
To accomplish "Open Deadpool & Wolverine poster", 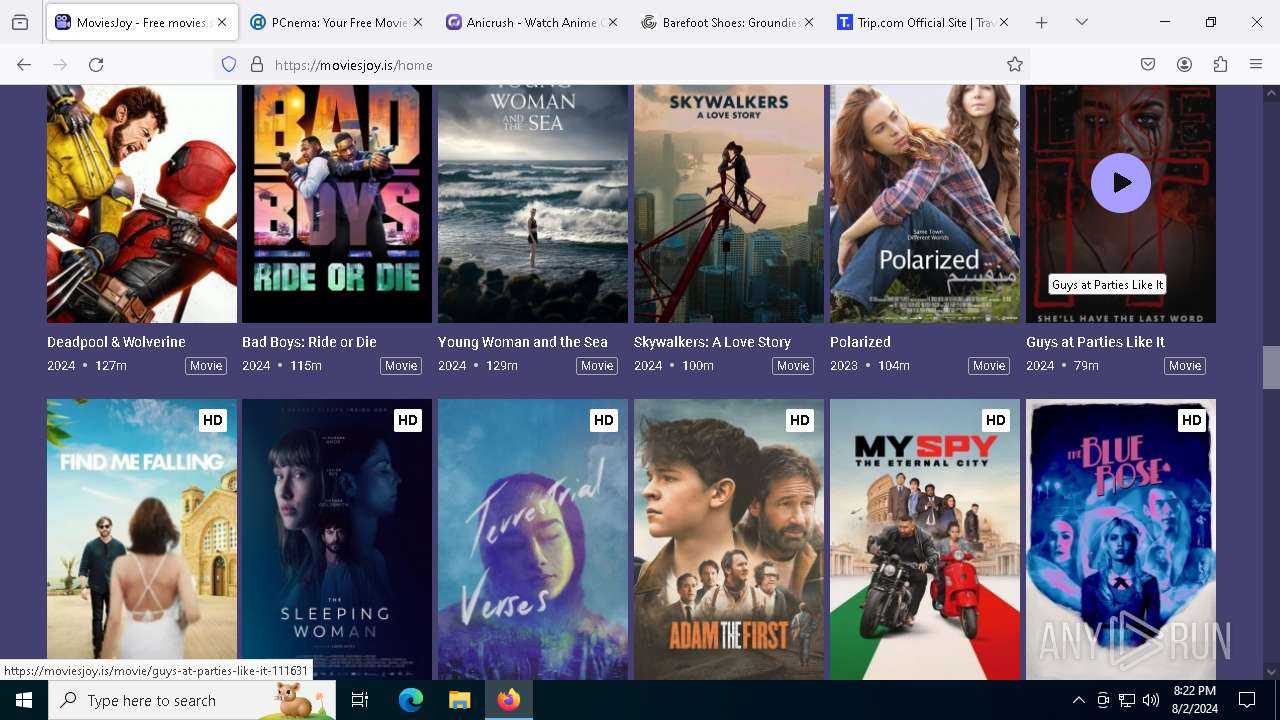I will click(x=142, y=204).
